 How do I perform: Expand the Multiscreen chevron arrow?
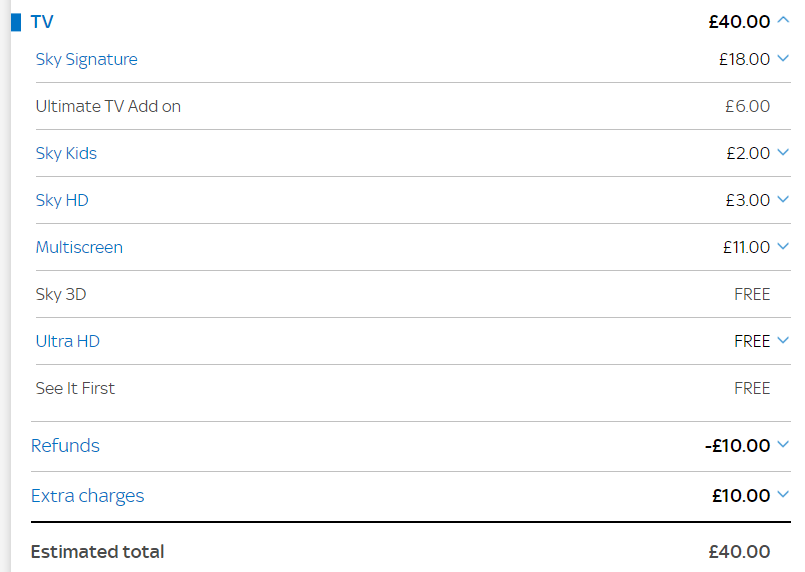[x=783, y=246]
